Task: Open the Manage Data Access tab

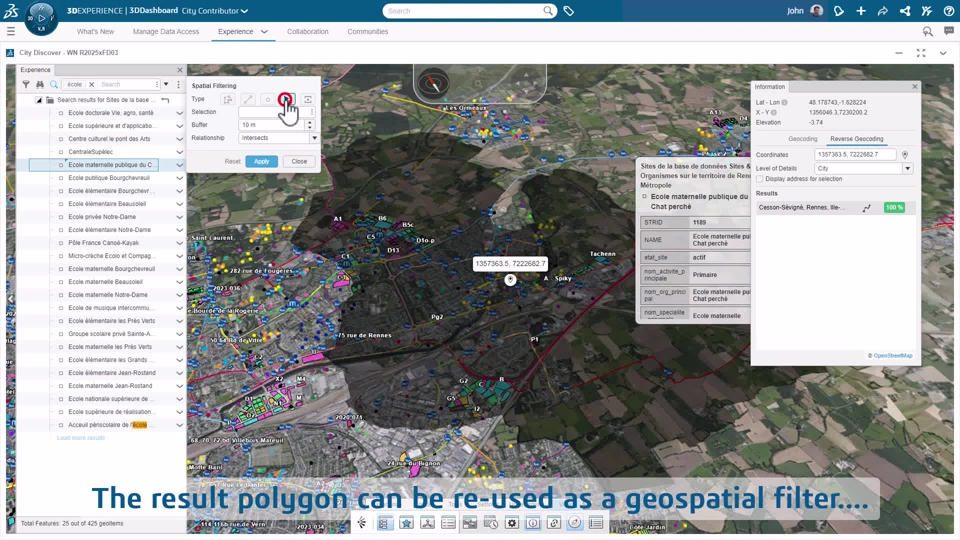Action: (x=166, y=32)
